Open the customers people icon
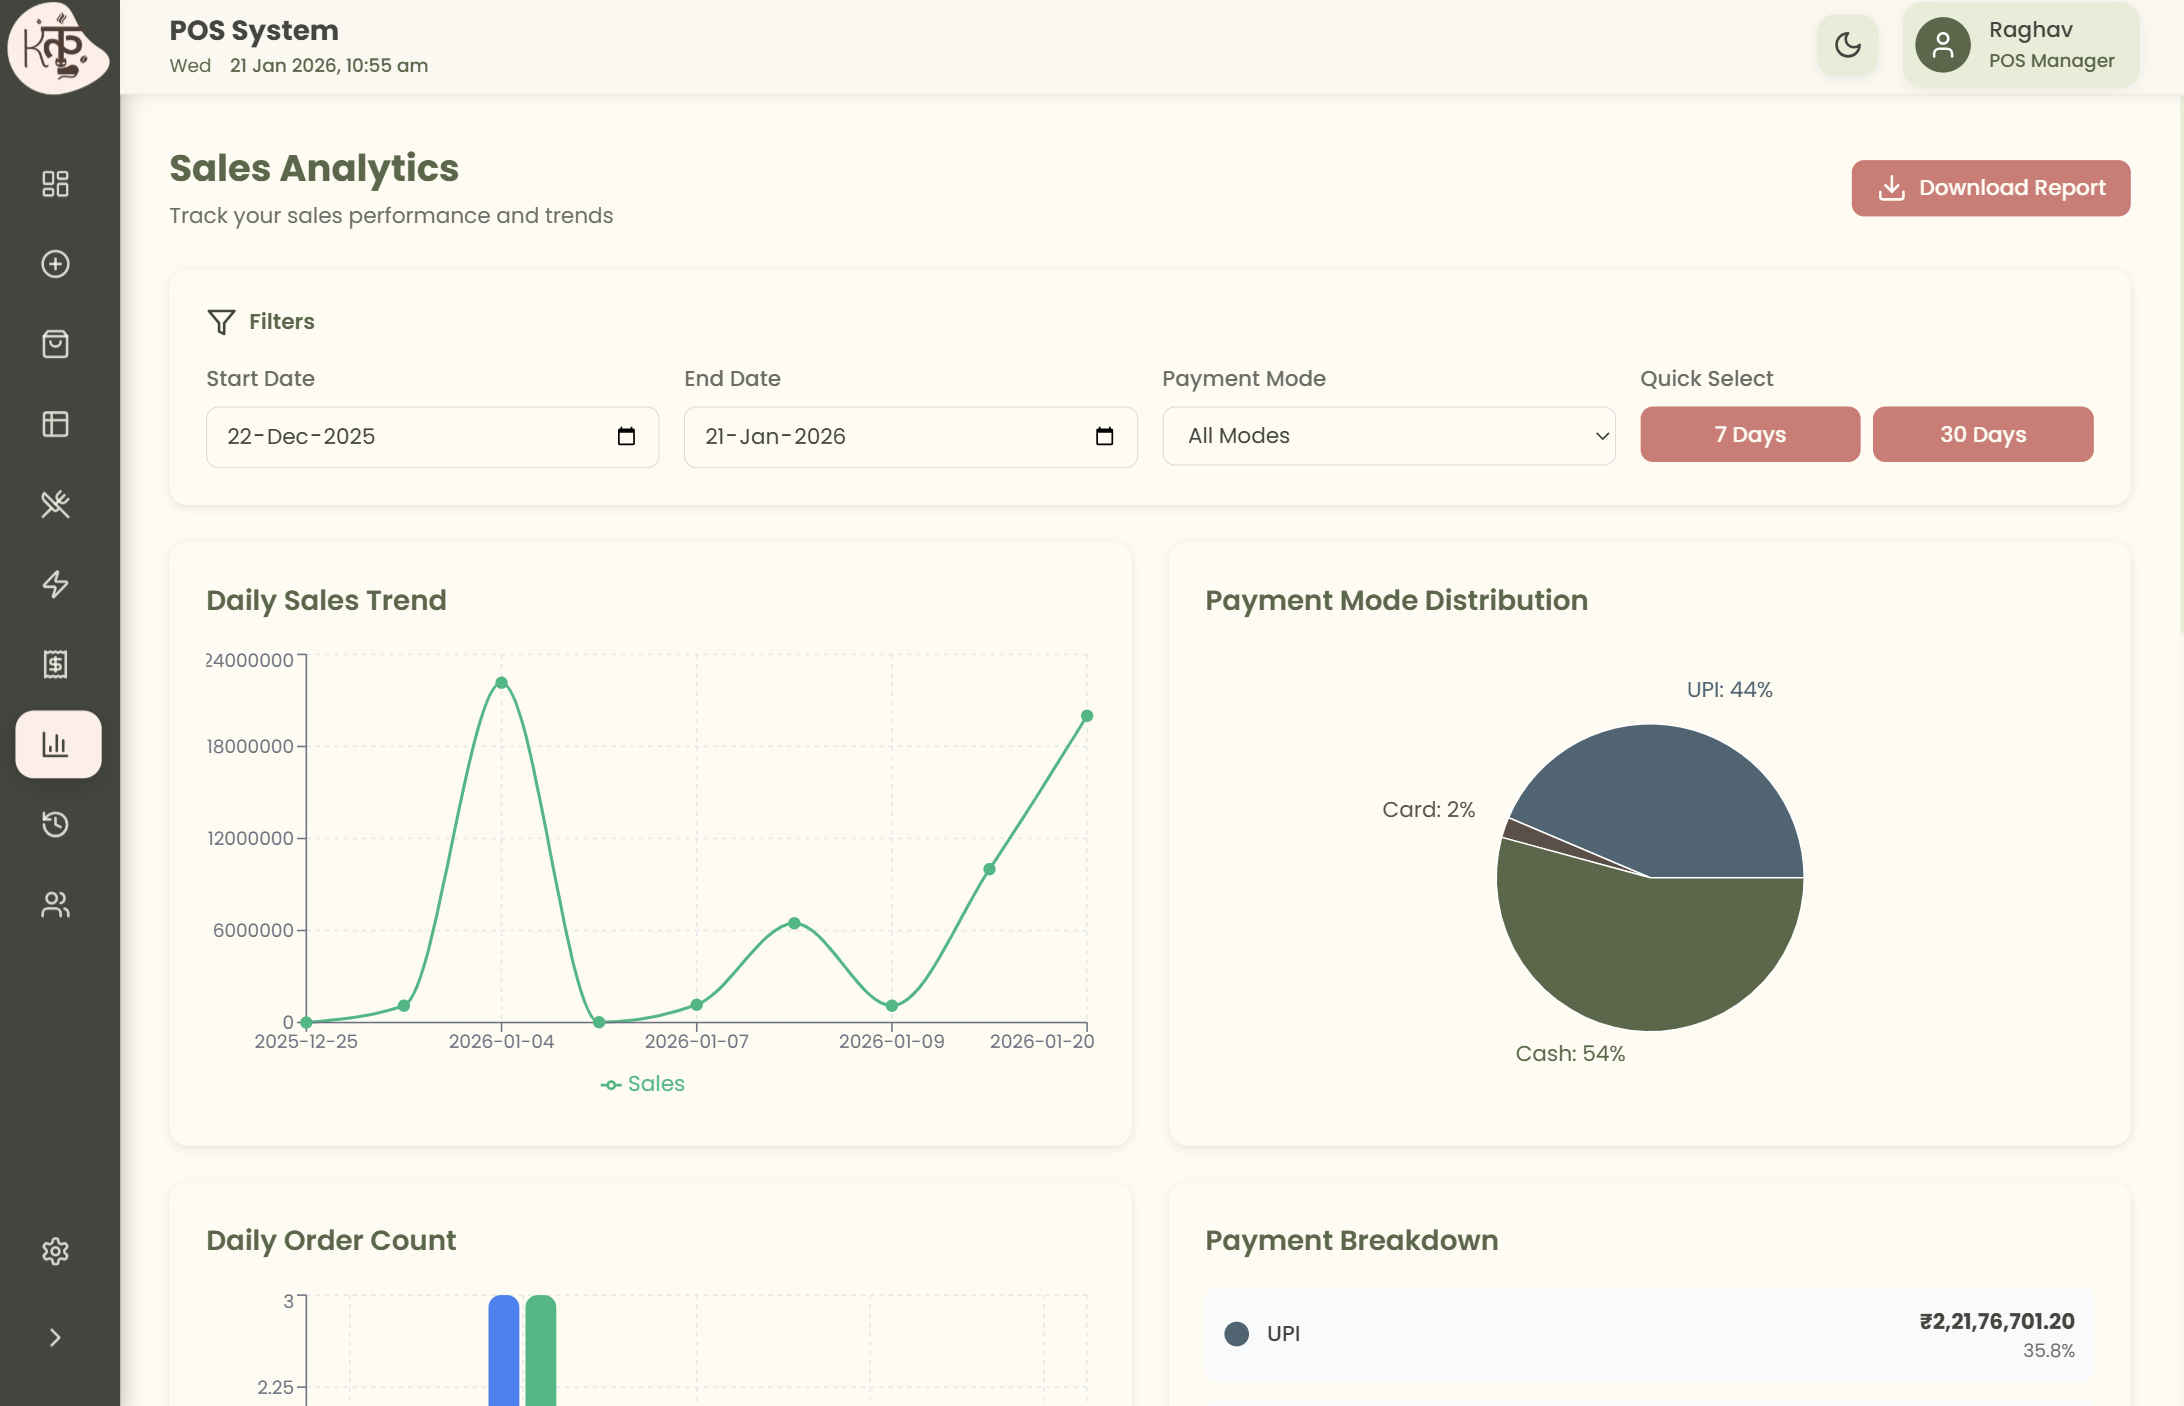 [56, 904]
